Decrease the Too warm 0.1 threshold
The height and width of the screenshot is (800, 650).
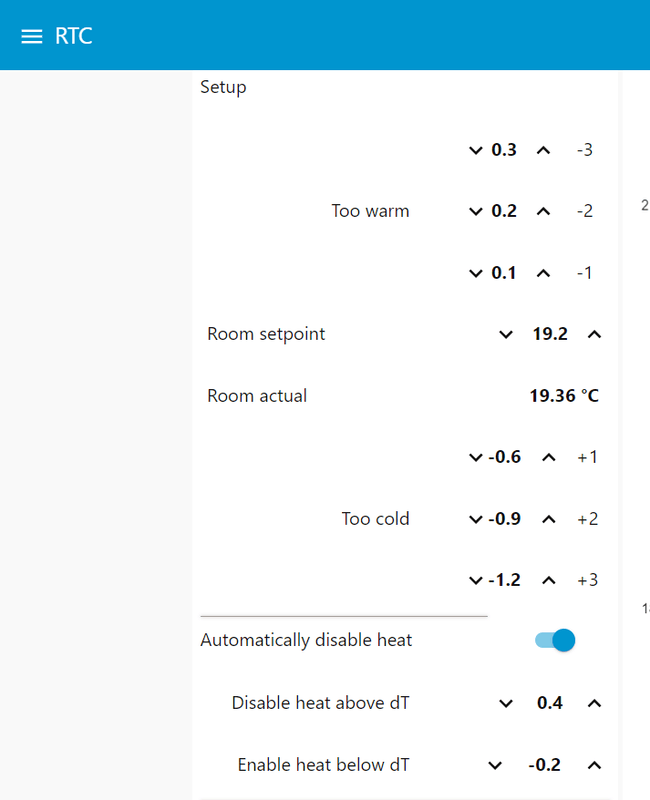pos(476,272)
